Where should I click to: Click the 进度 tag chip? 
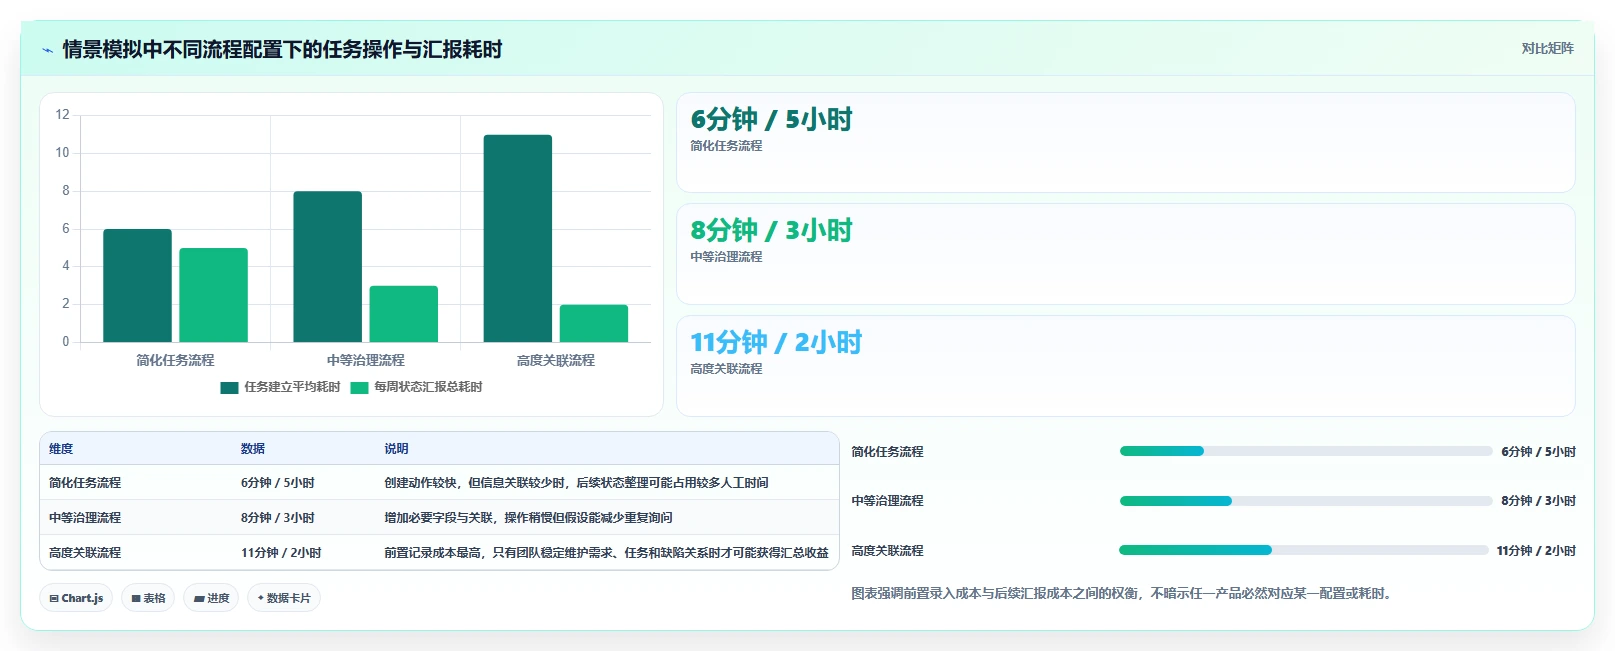click(211, 598)
